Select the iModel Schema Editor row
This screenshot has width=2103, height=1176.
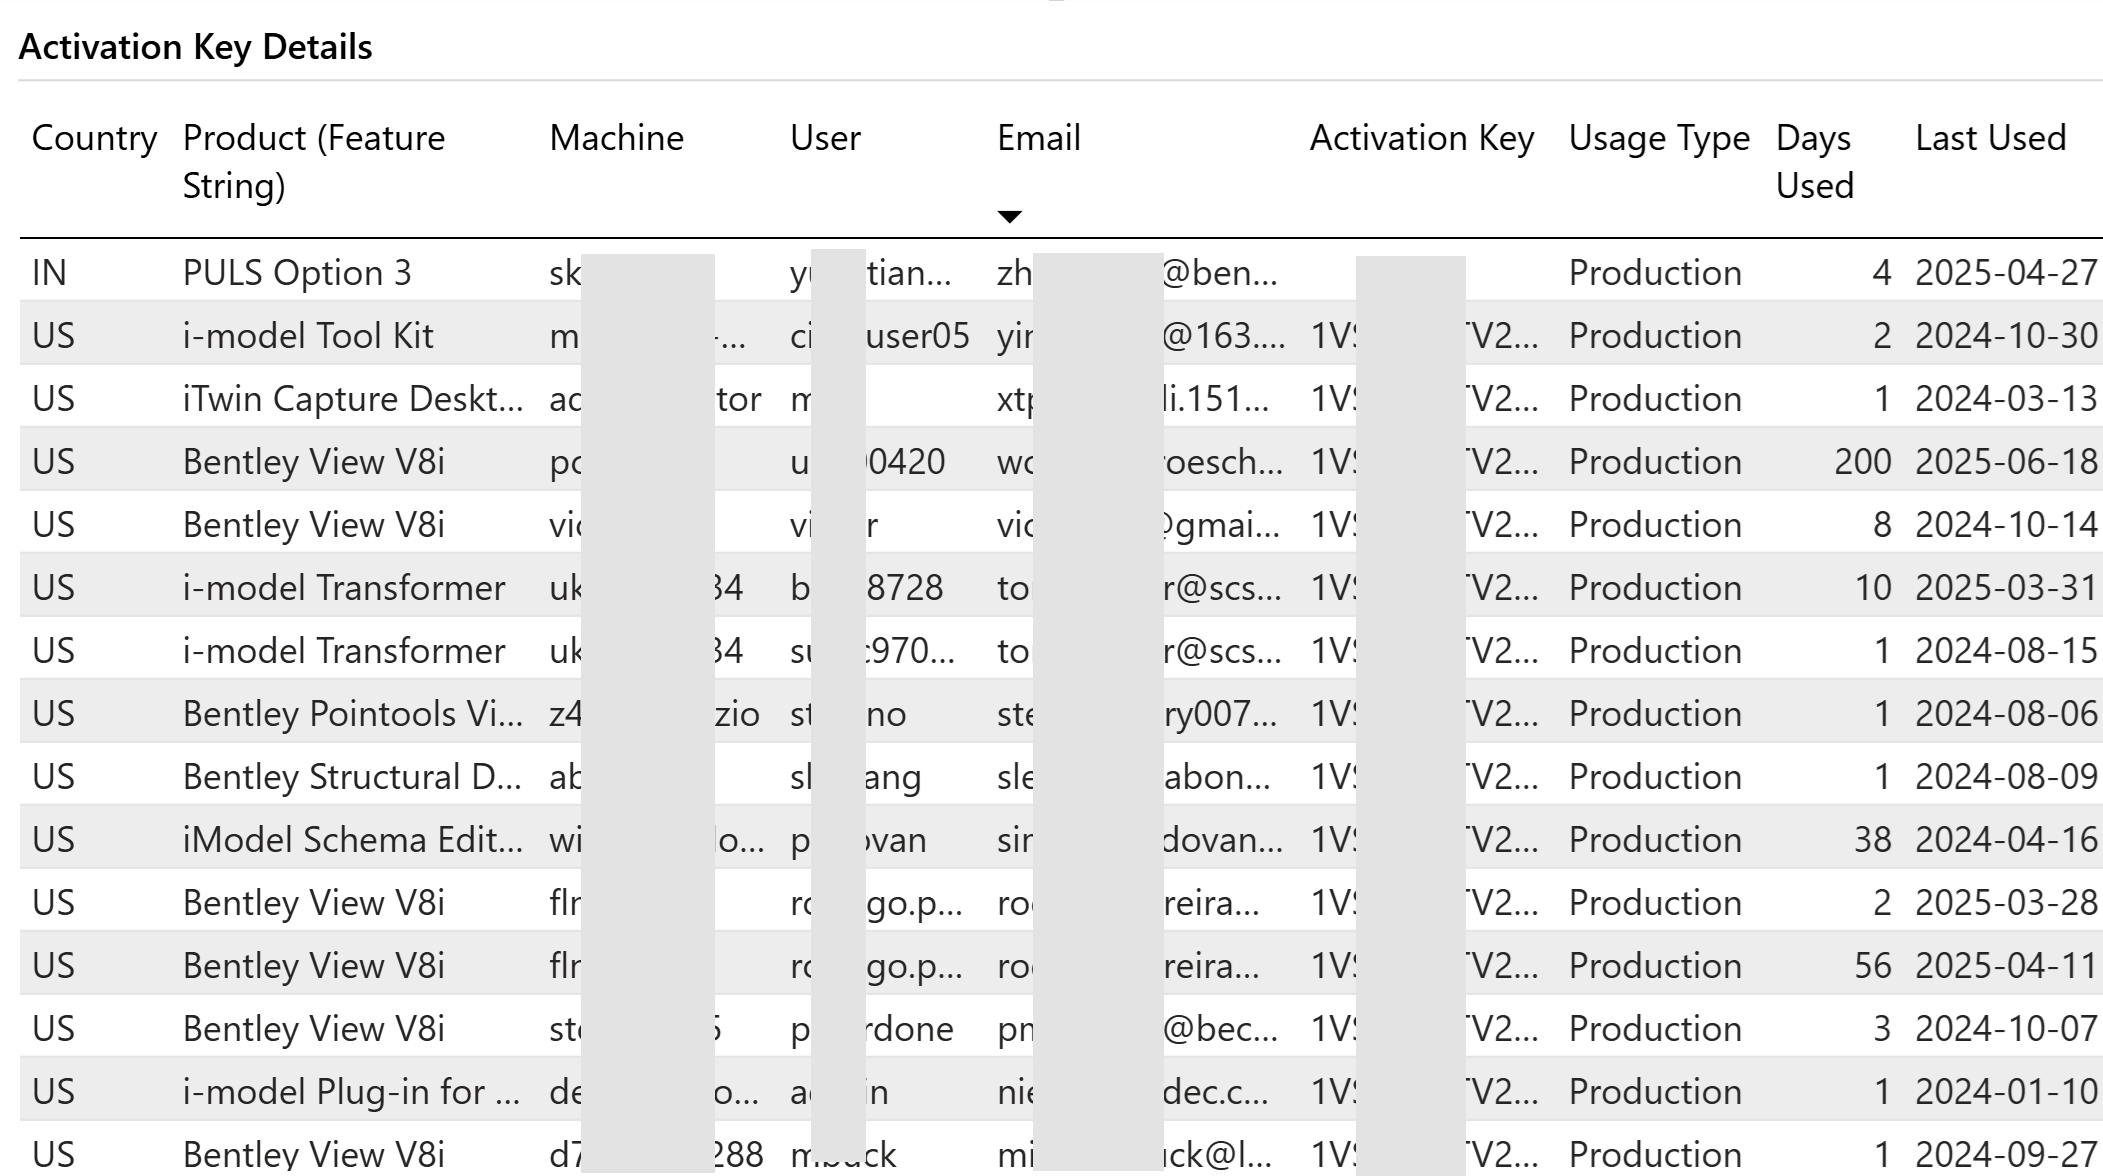coord(352,840)
